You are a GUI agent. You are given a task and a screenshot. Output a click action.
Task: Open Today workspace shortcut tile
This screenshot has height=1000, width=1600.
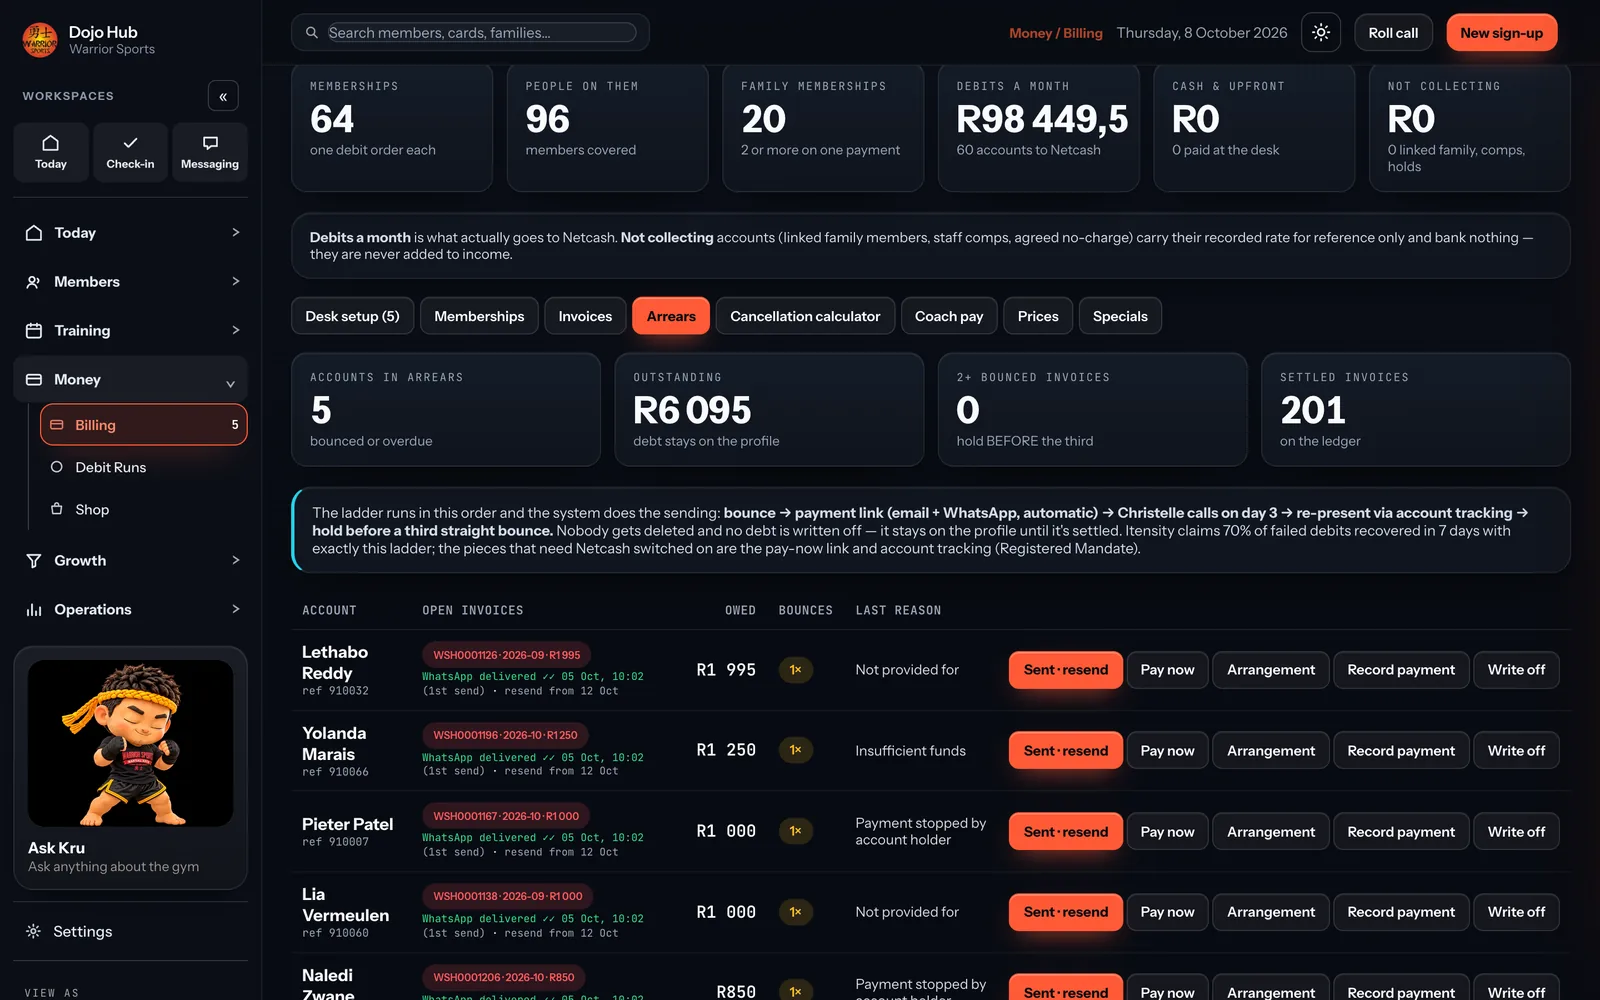pyautogui.click(x=51, y=152)
